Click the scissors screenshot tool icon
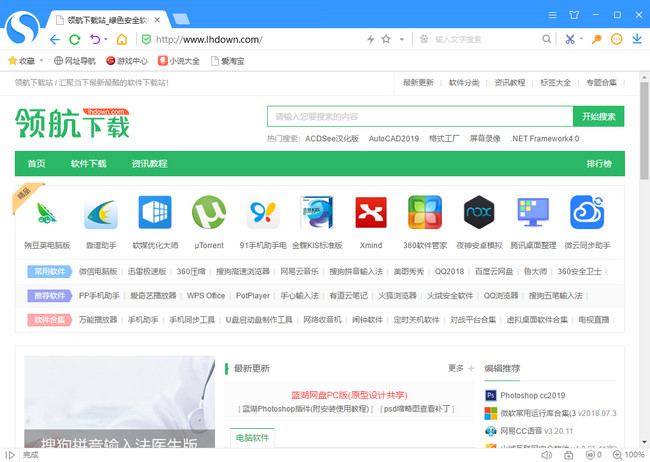 coord(570,39)
